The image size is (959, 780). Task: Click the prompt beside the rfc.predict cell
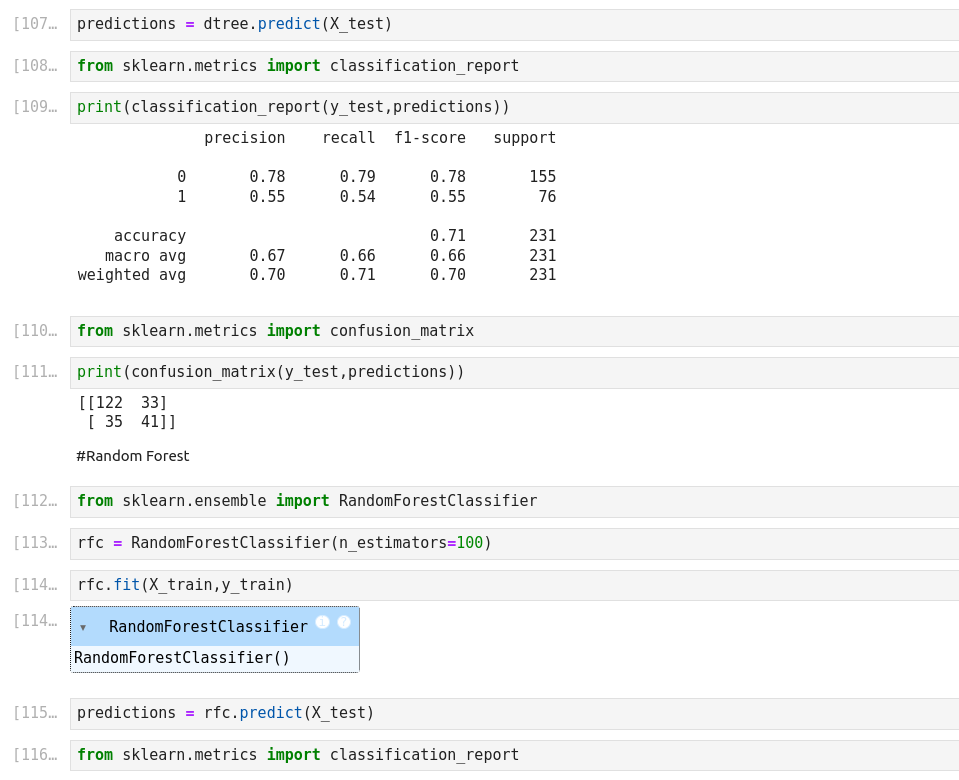(36, 714)
